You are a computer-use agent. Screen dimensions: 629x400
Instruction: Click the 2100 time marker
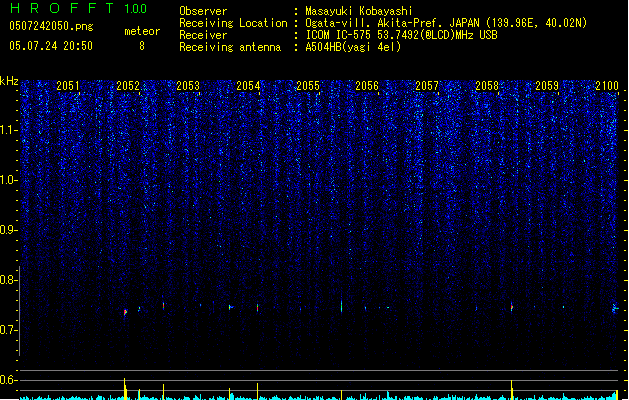click(x=607, y=86)
